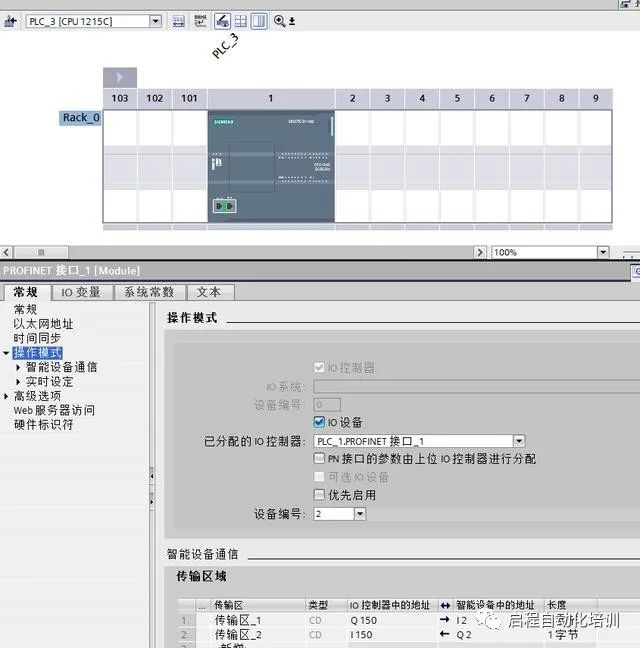Select the CPU module in slot 1

(x=271, y=166)
